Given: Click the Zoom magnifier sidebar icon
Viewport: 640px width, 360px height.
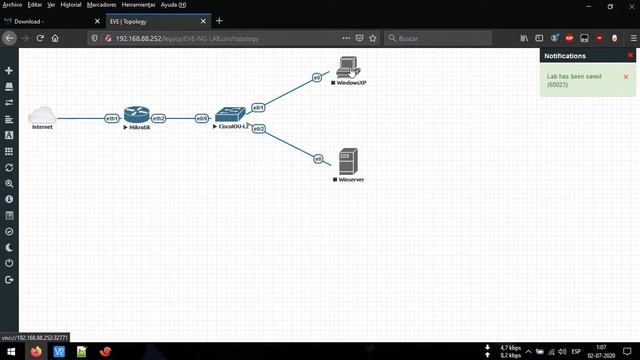Looking at the screenshot, I should (9, 184).
